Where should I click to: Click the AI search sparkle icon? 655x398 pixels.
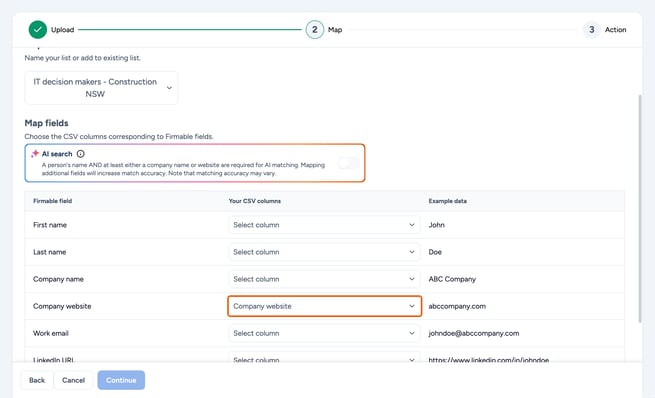(35, 154)
